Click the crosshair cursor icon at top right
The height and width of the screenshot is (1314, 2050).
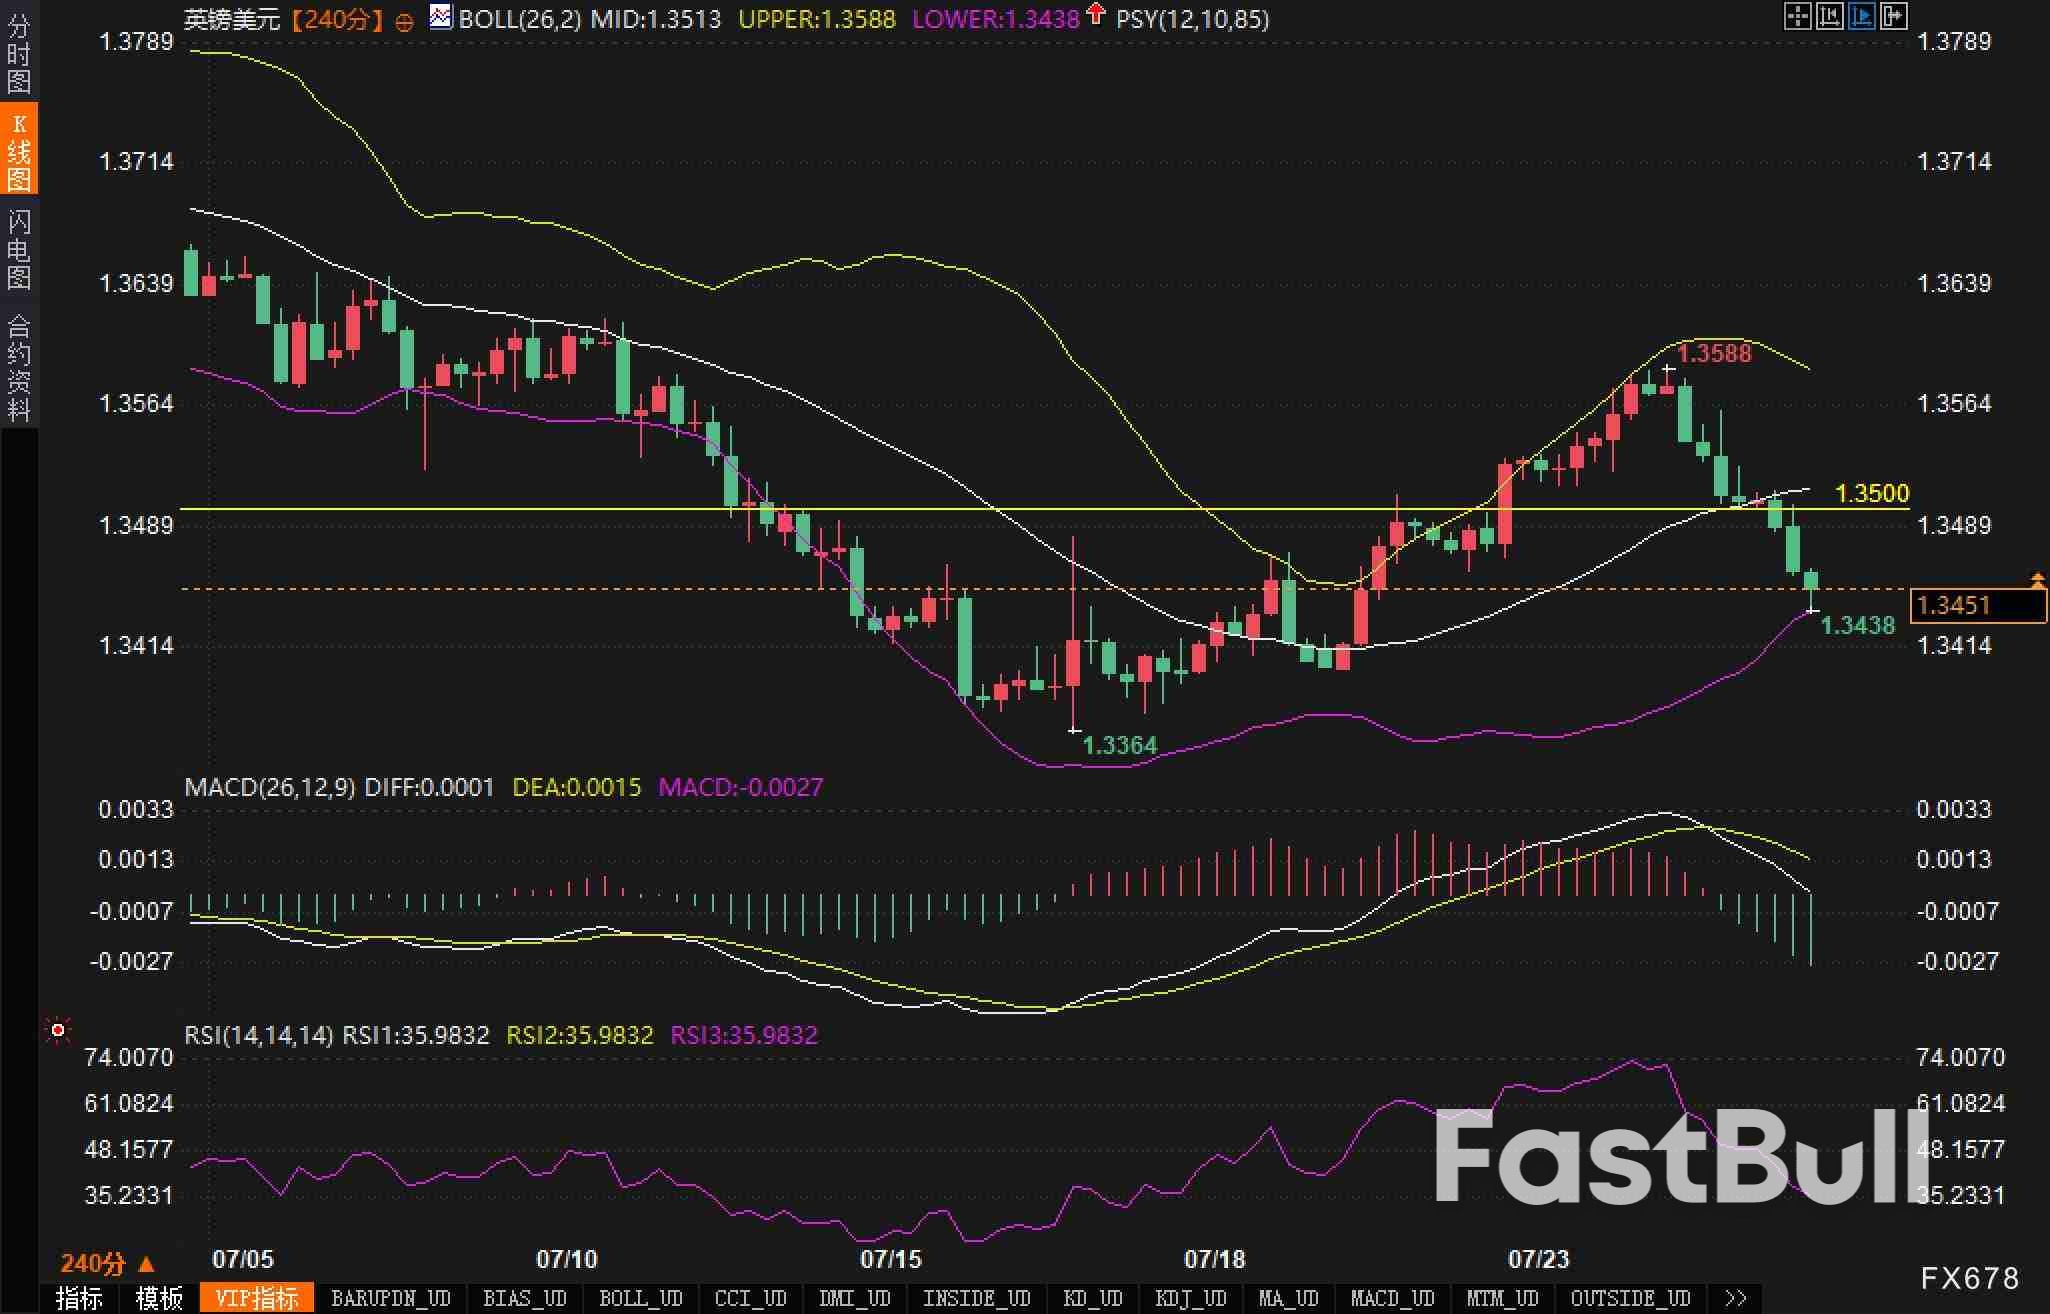coord(1797,16)
